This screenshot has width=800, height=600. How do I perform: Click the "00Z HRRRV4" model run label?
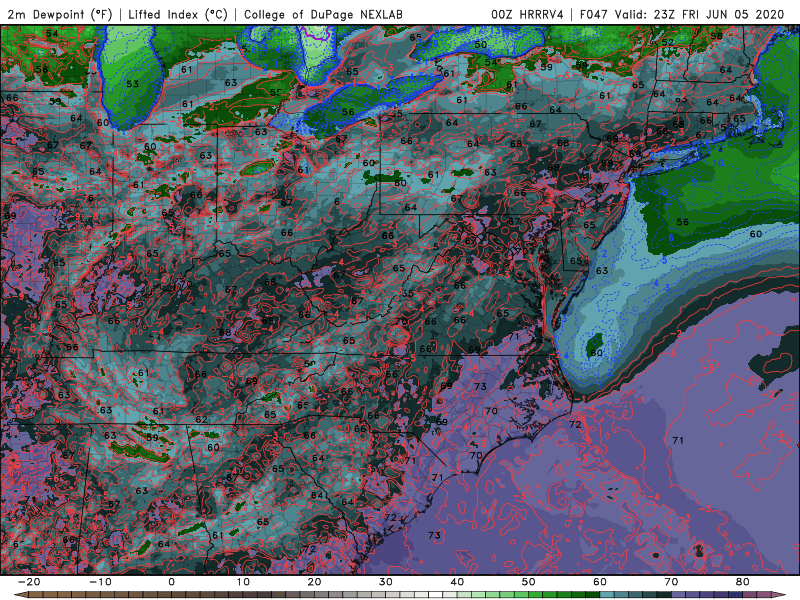tap(527, 14)
